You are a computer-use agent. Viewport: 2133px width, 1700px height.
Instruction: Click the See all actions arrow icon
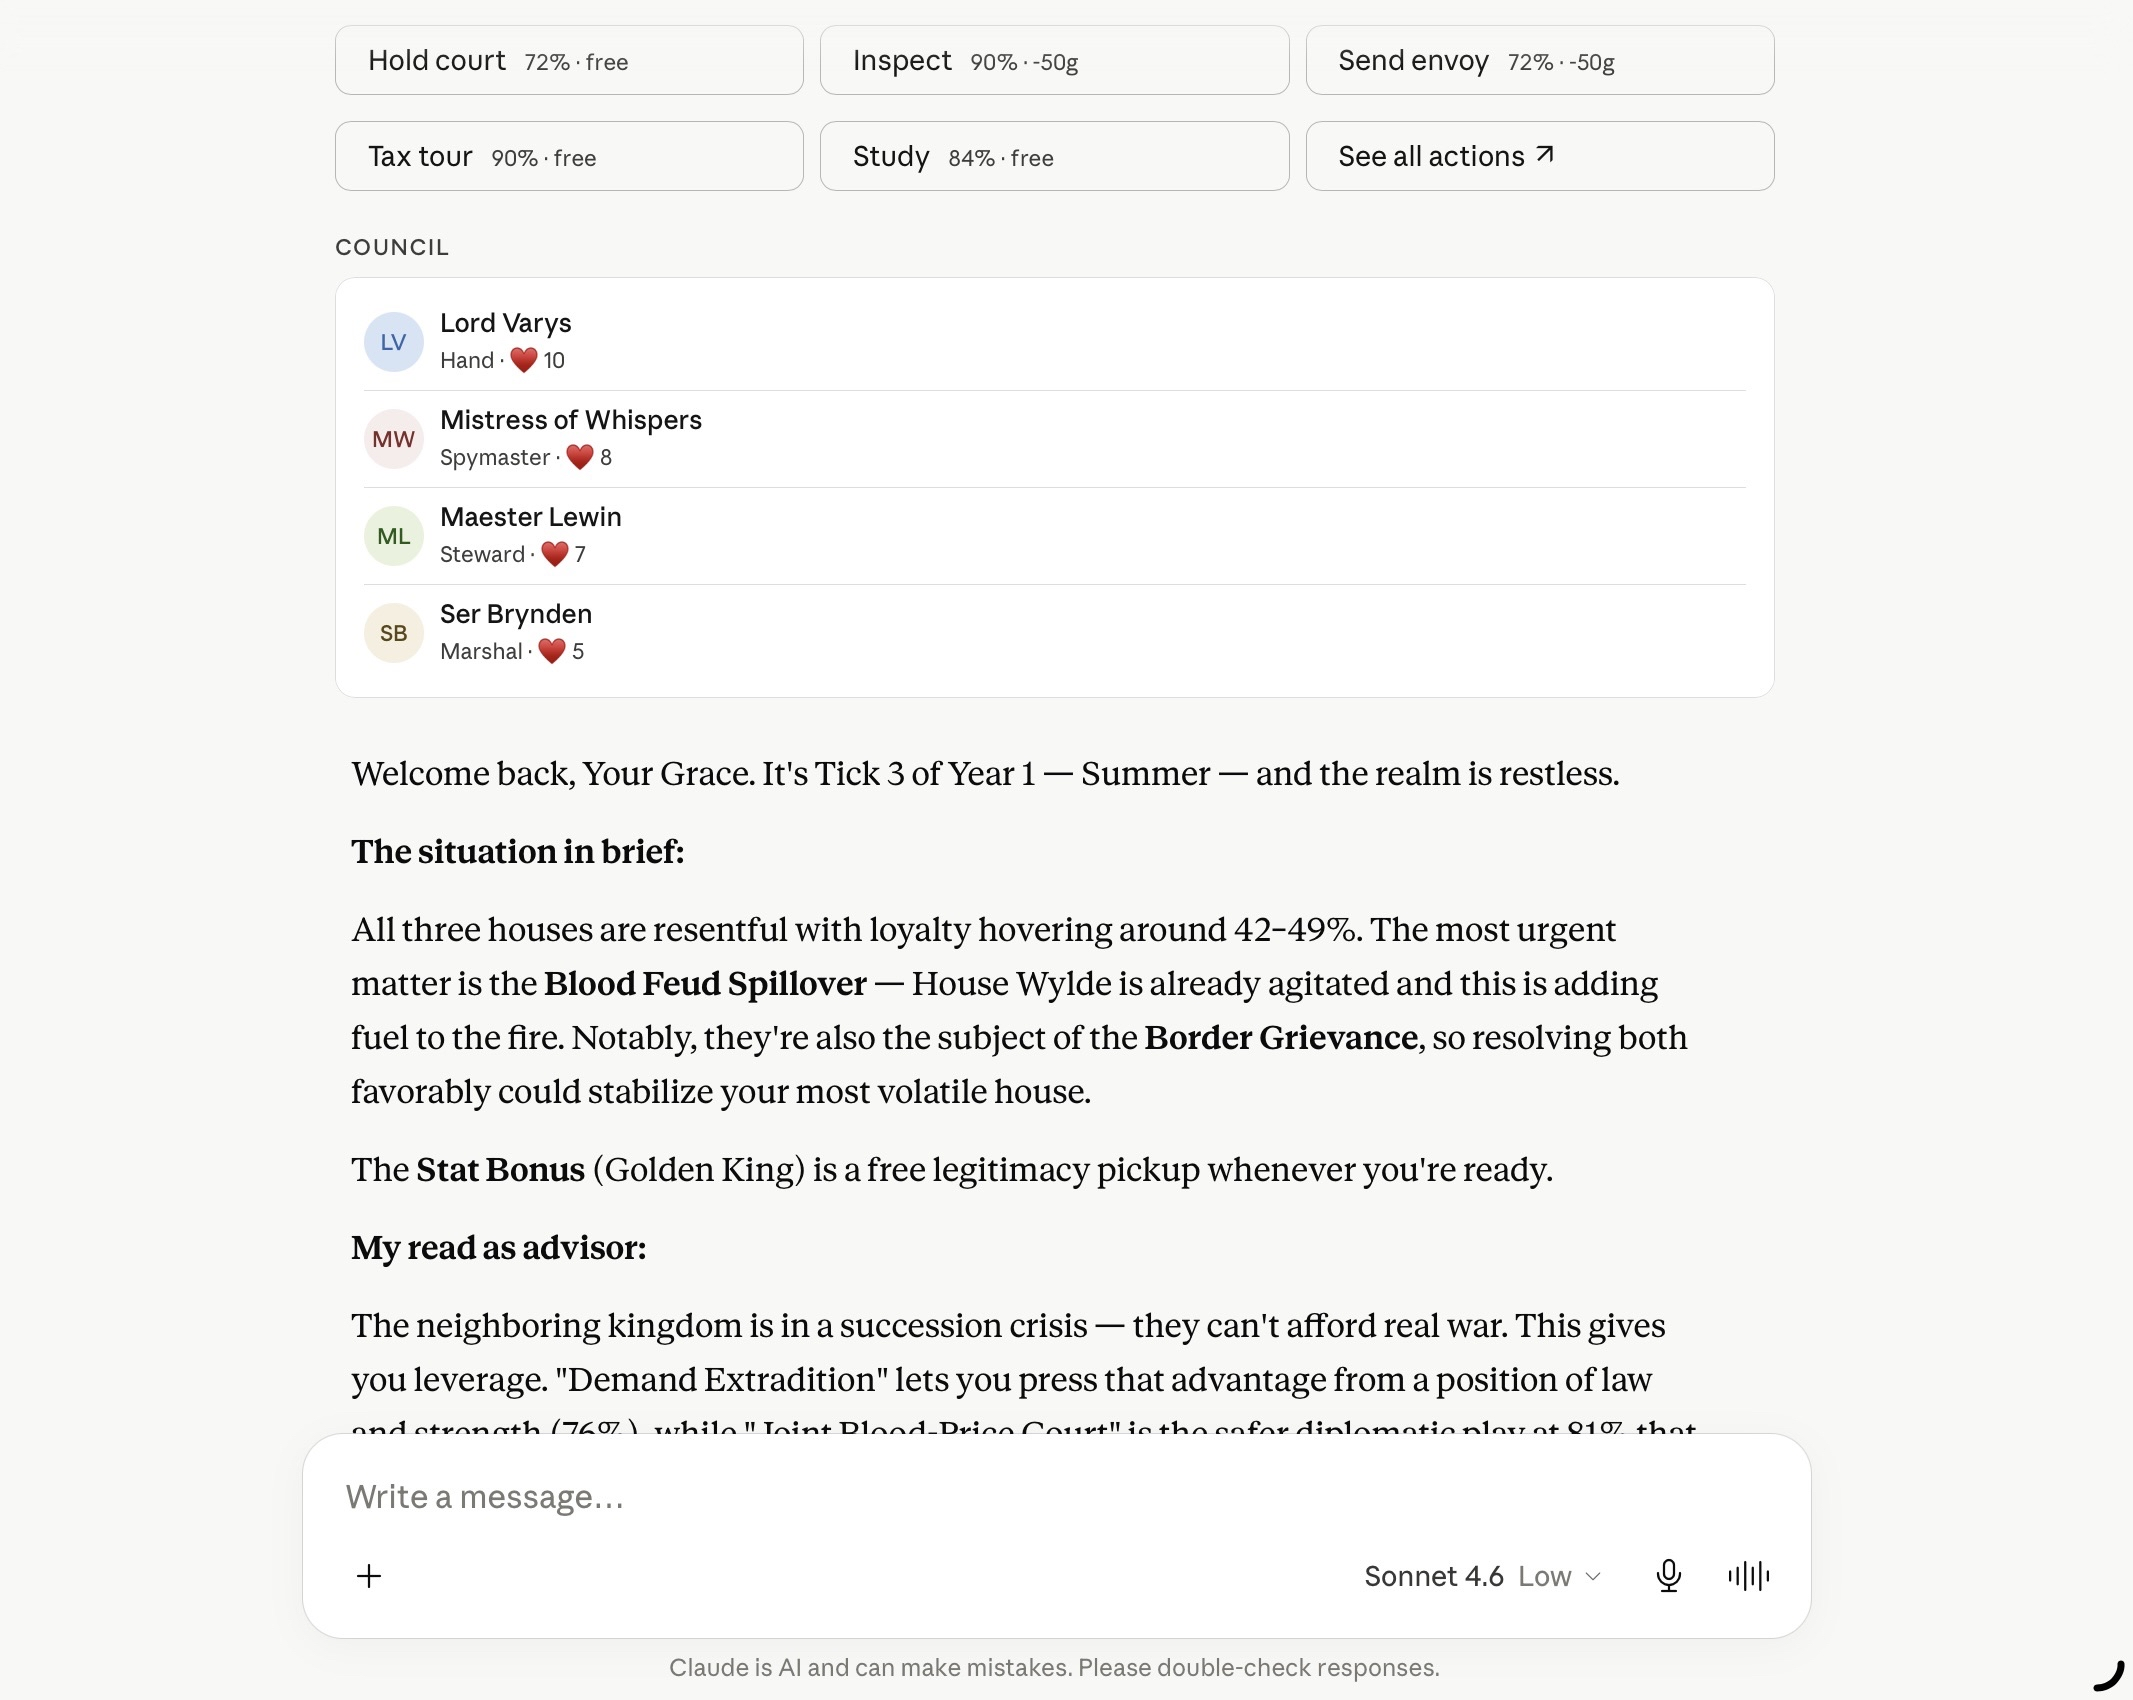pyautogui.click(x=1545, y=155)
